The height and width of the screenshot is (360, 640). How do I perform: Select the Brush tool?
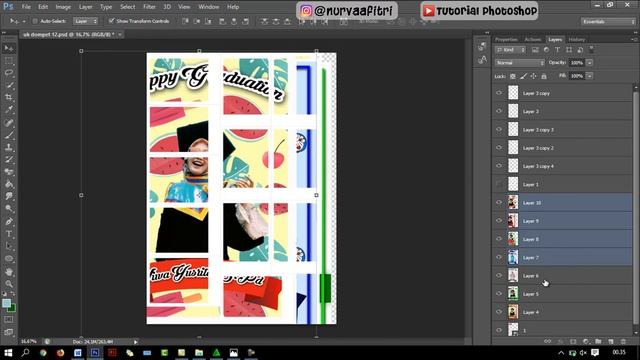point(9,135)
